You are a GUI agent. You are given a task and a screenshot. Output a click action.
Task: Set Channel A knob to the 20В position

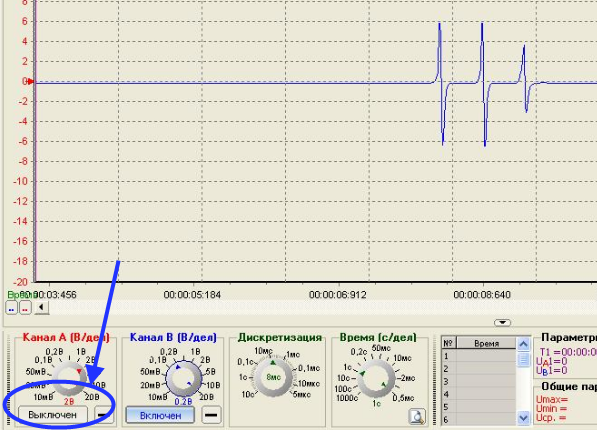(x=92, y=397)
